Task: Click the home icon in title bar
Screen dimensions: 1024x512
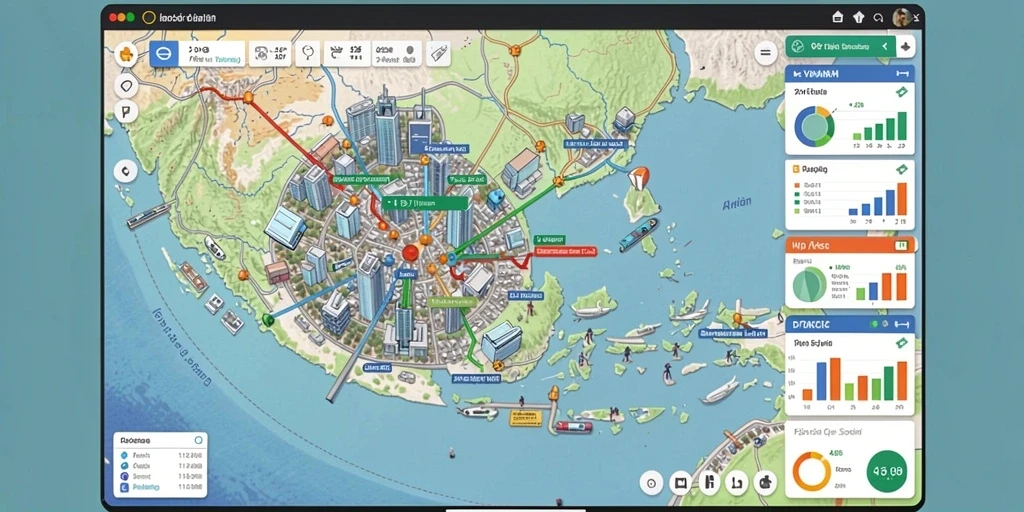Action: (838, 18)
